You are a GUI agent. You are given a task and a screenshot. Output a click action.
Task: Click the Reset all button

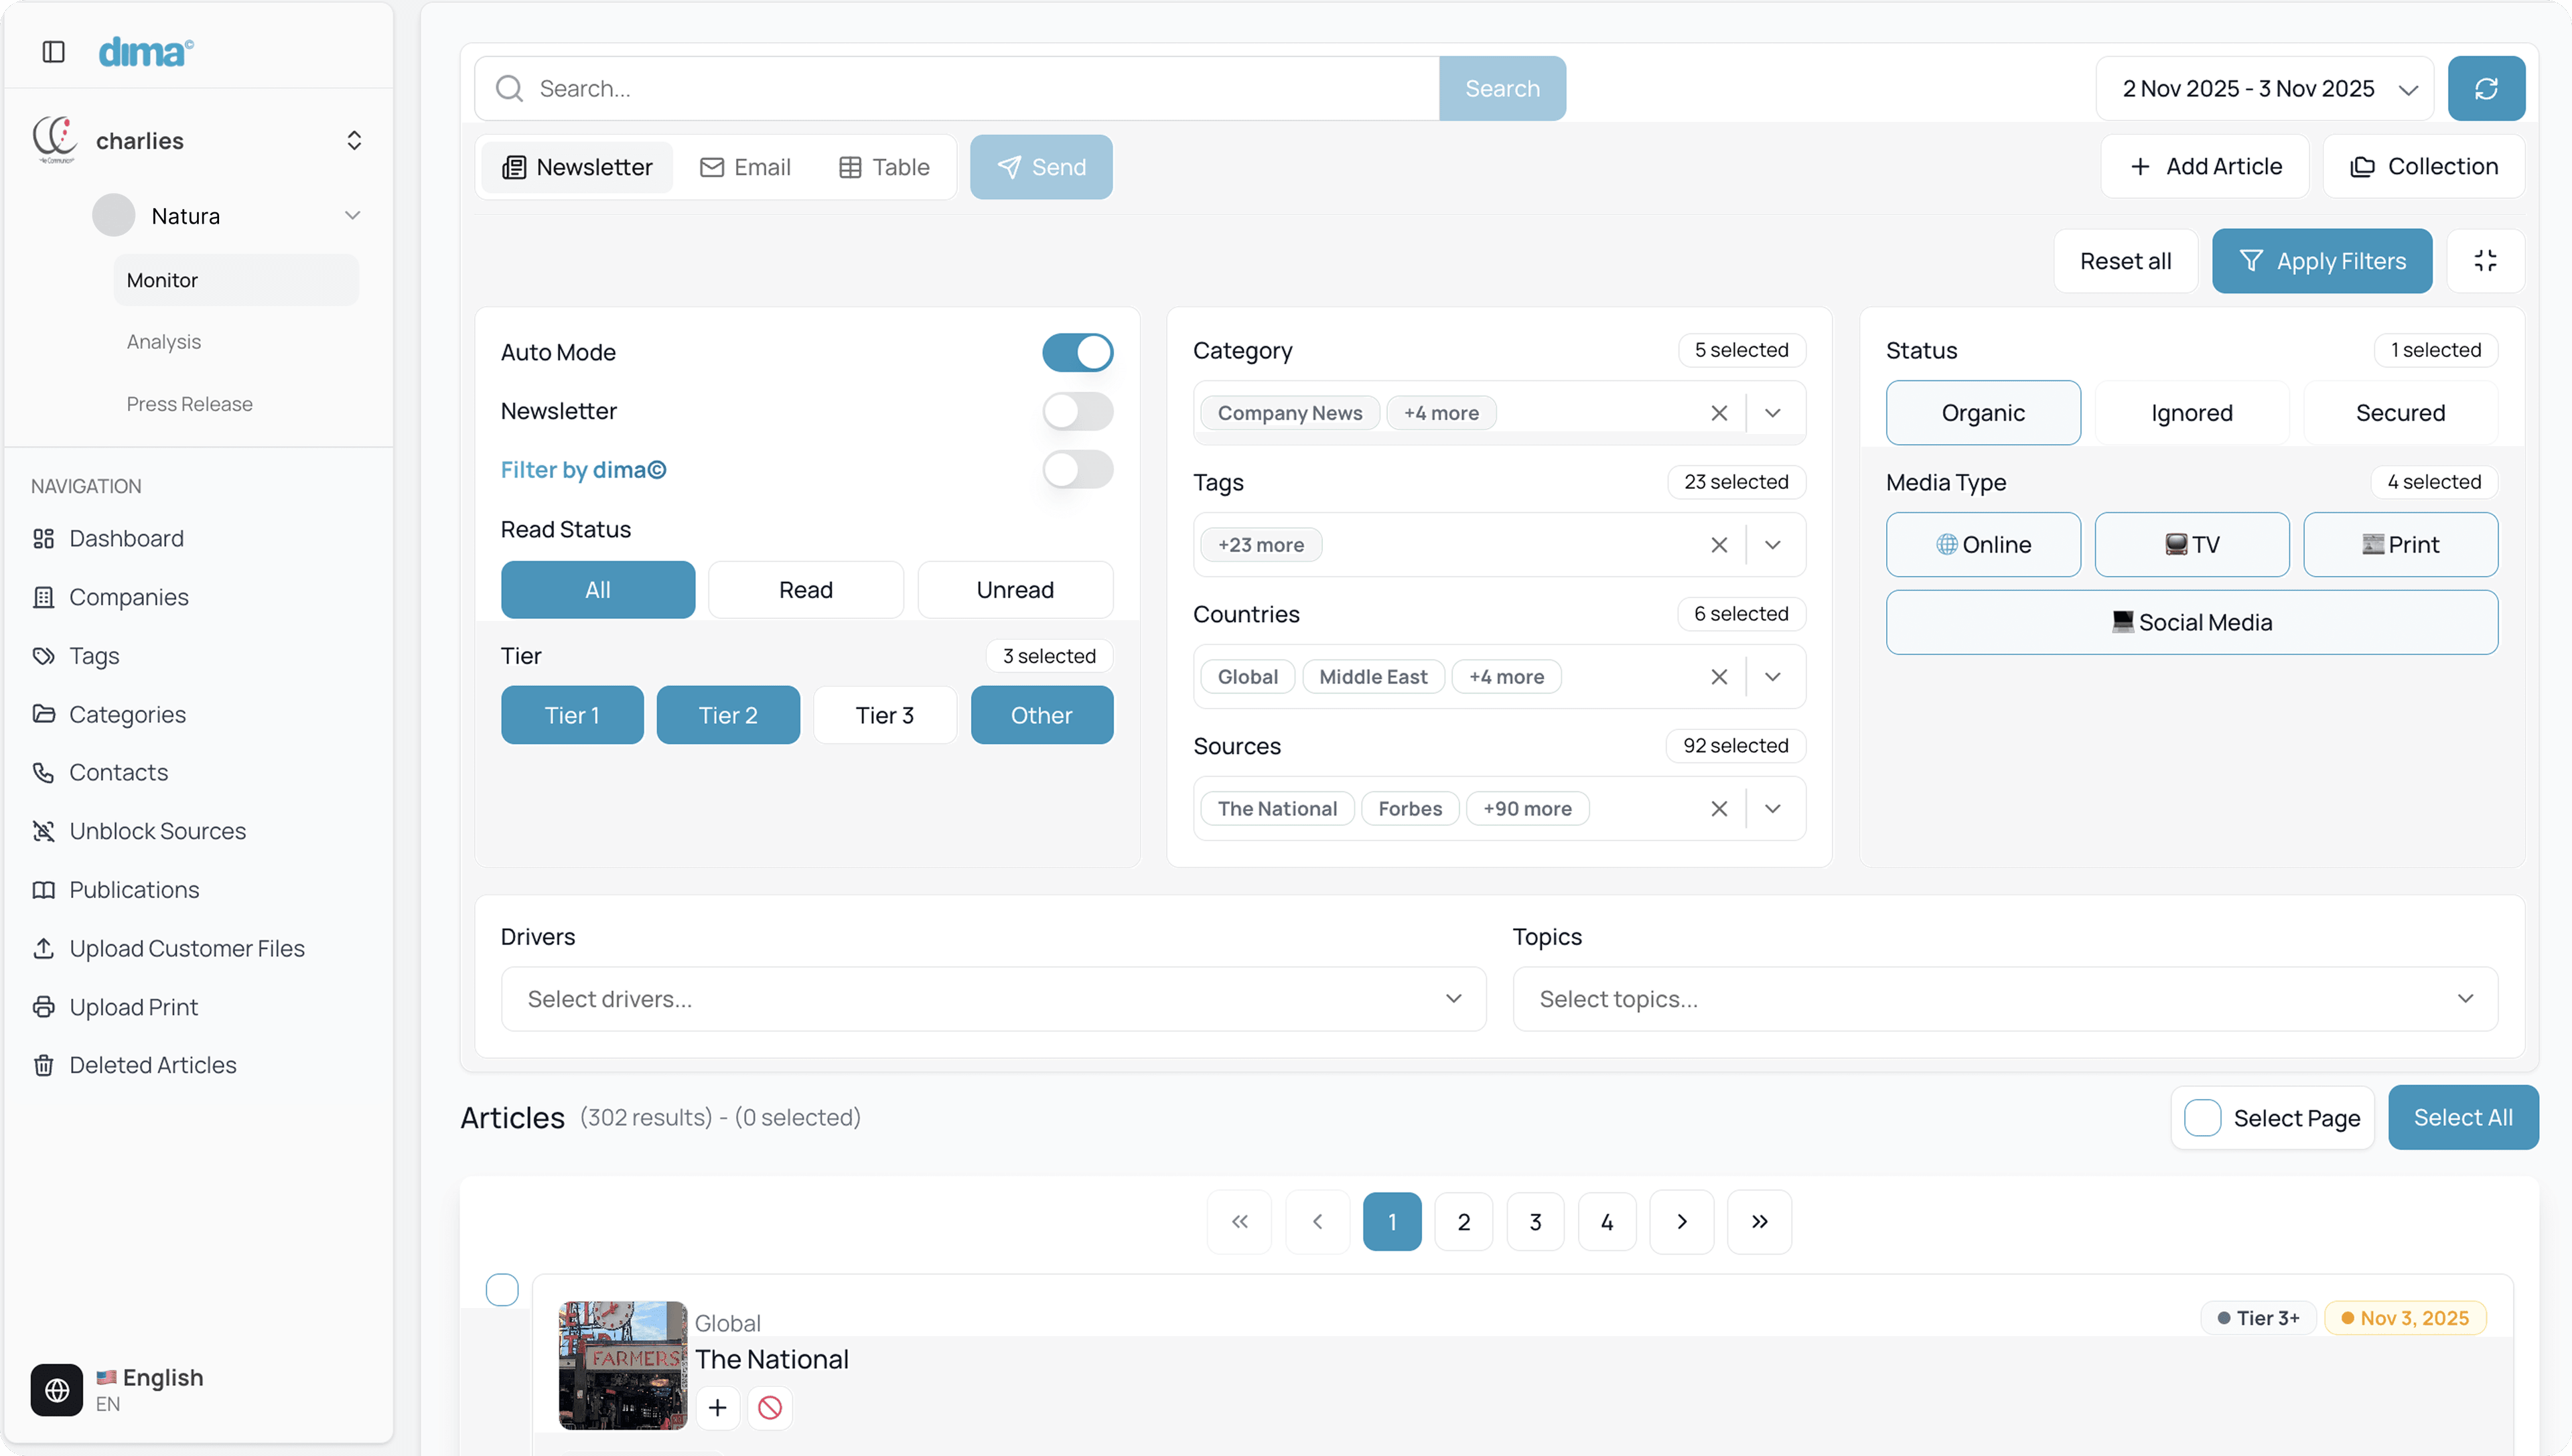point(2125,261)
